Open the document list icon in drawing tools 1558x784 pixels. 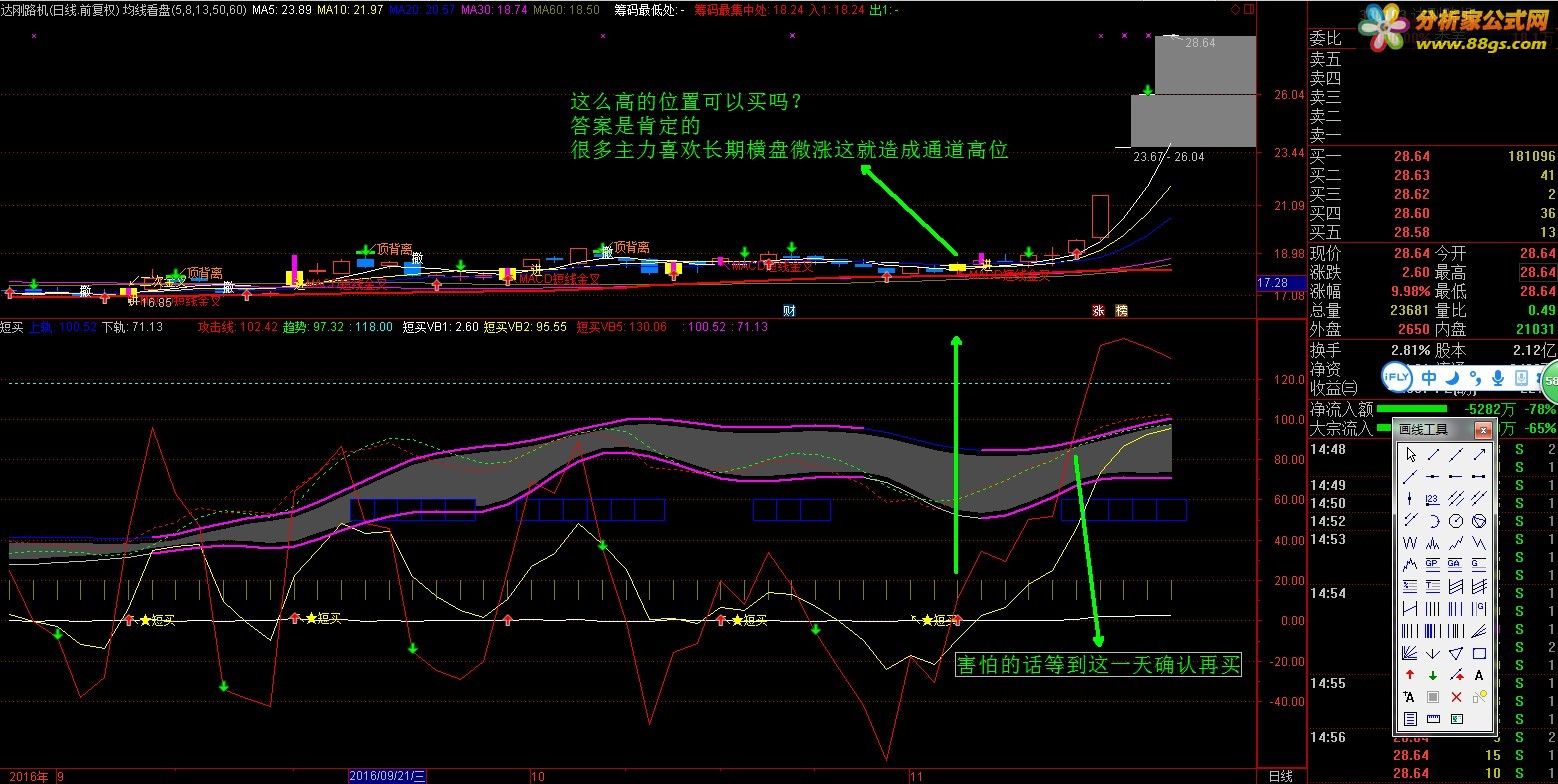1410,718
